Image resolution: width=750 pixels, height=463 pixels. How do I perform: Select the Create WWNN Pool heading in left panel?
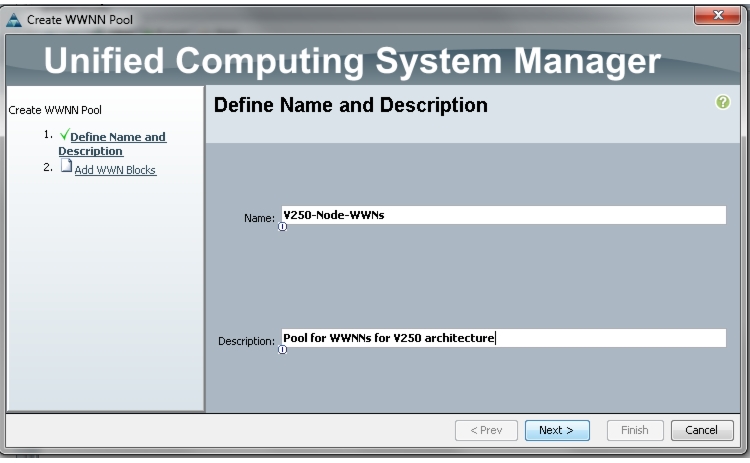click(55, 110)
